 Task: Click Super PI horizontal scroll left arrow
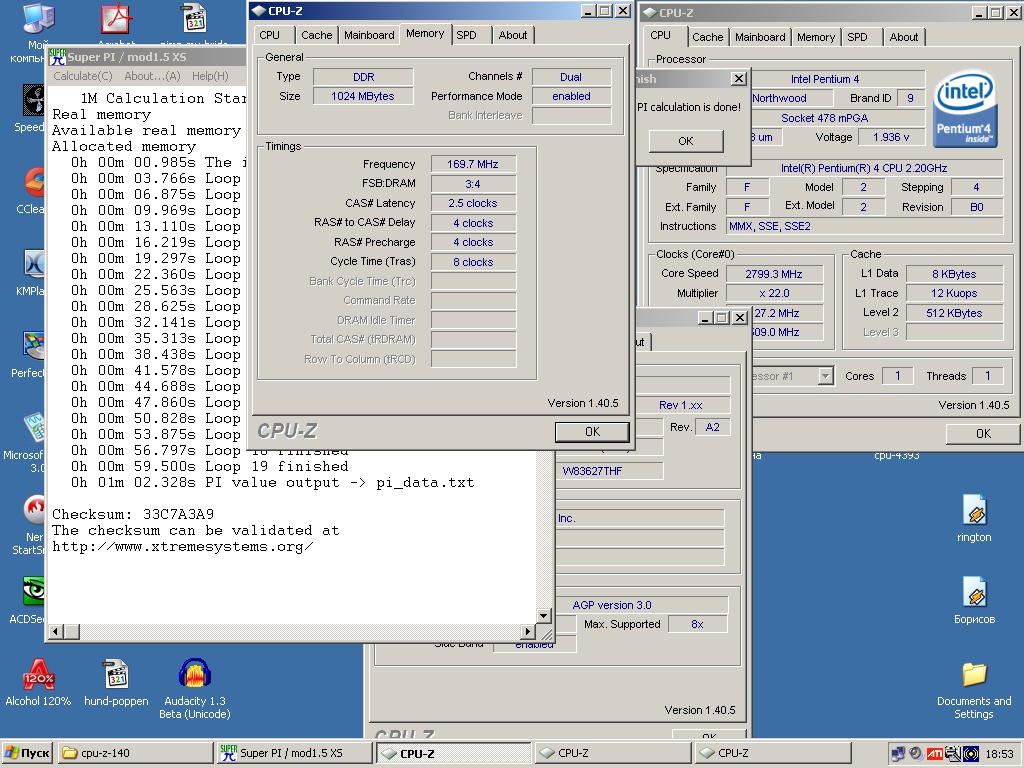click(x=56, y=632)
